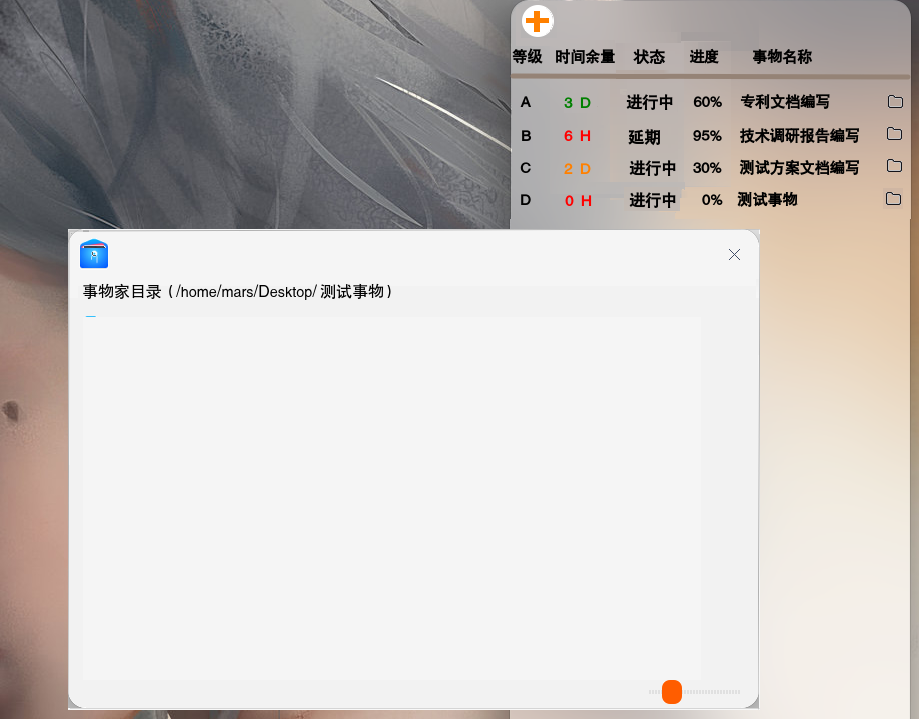
Task: Click the blue app icon in dialog
Action: (94, 254)
